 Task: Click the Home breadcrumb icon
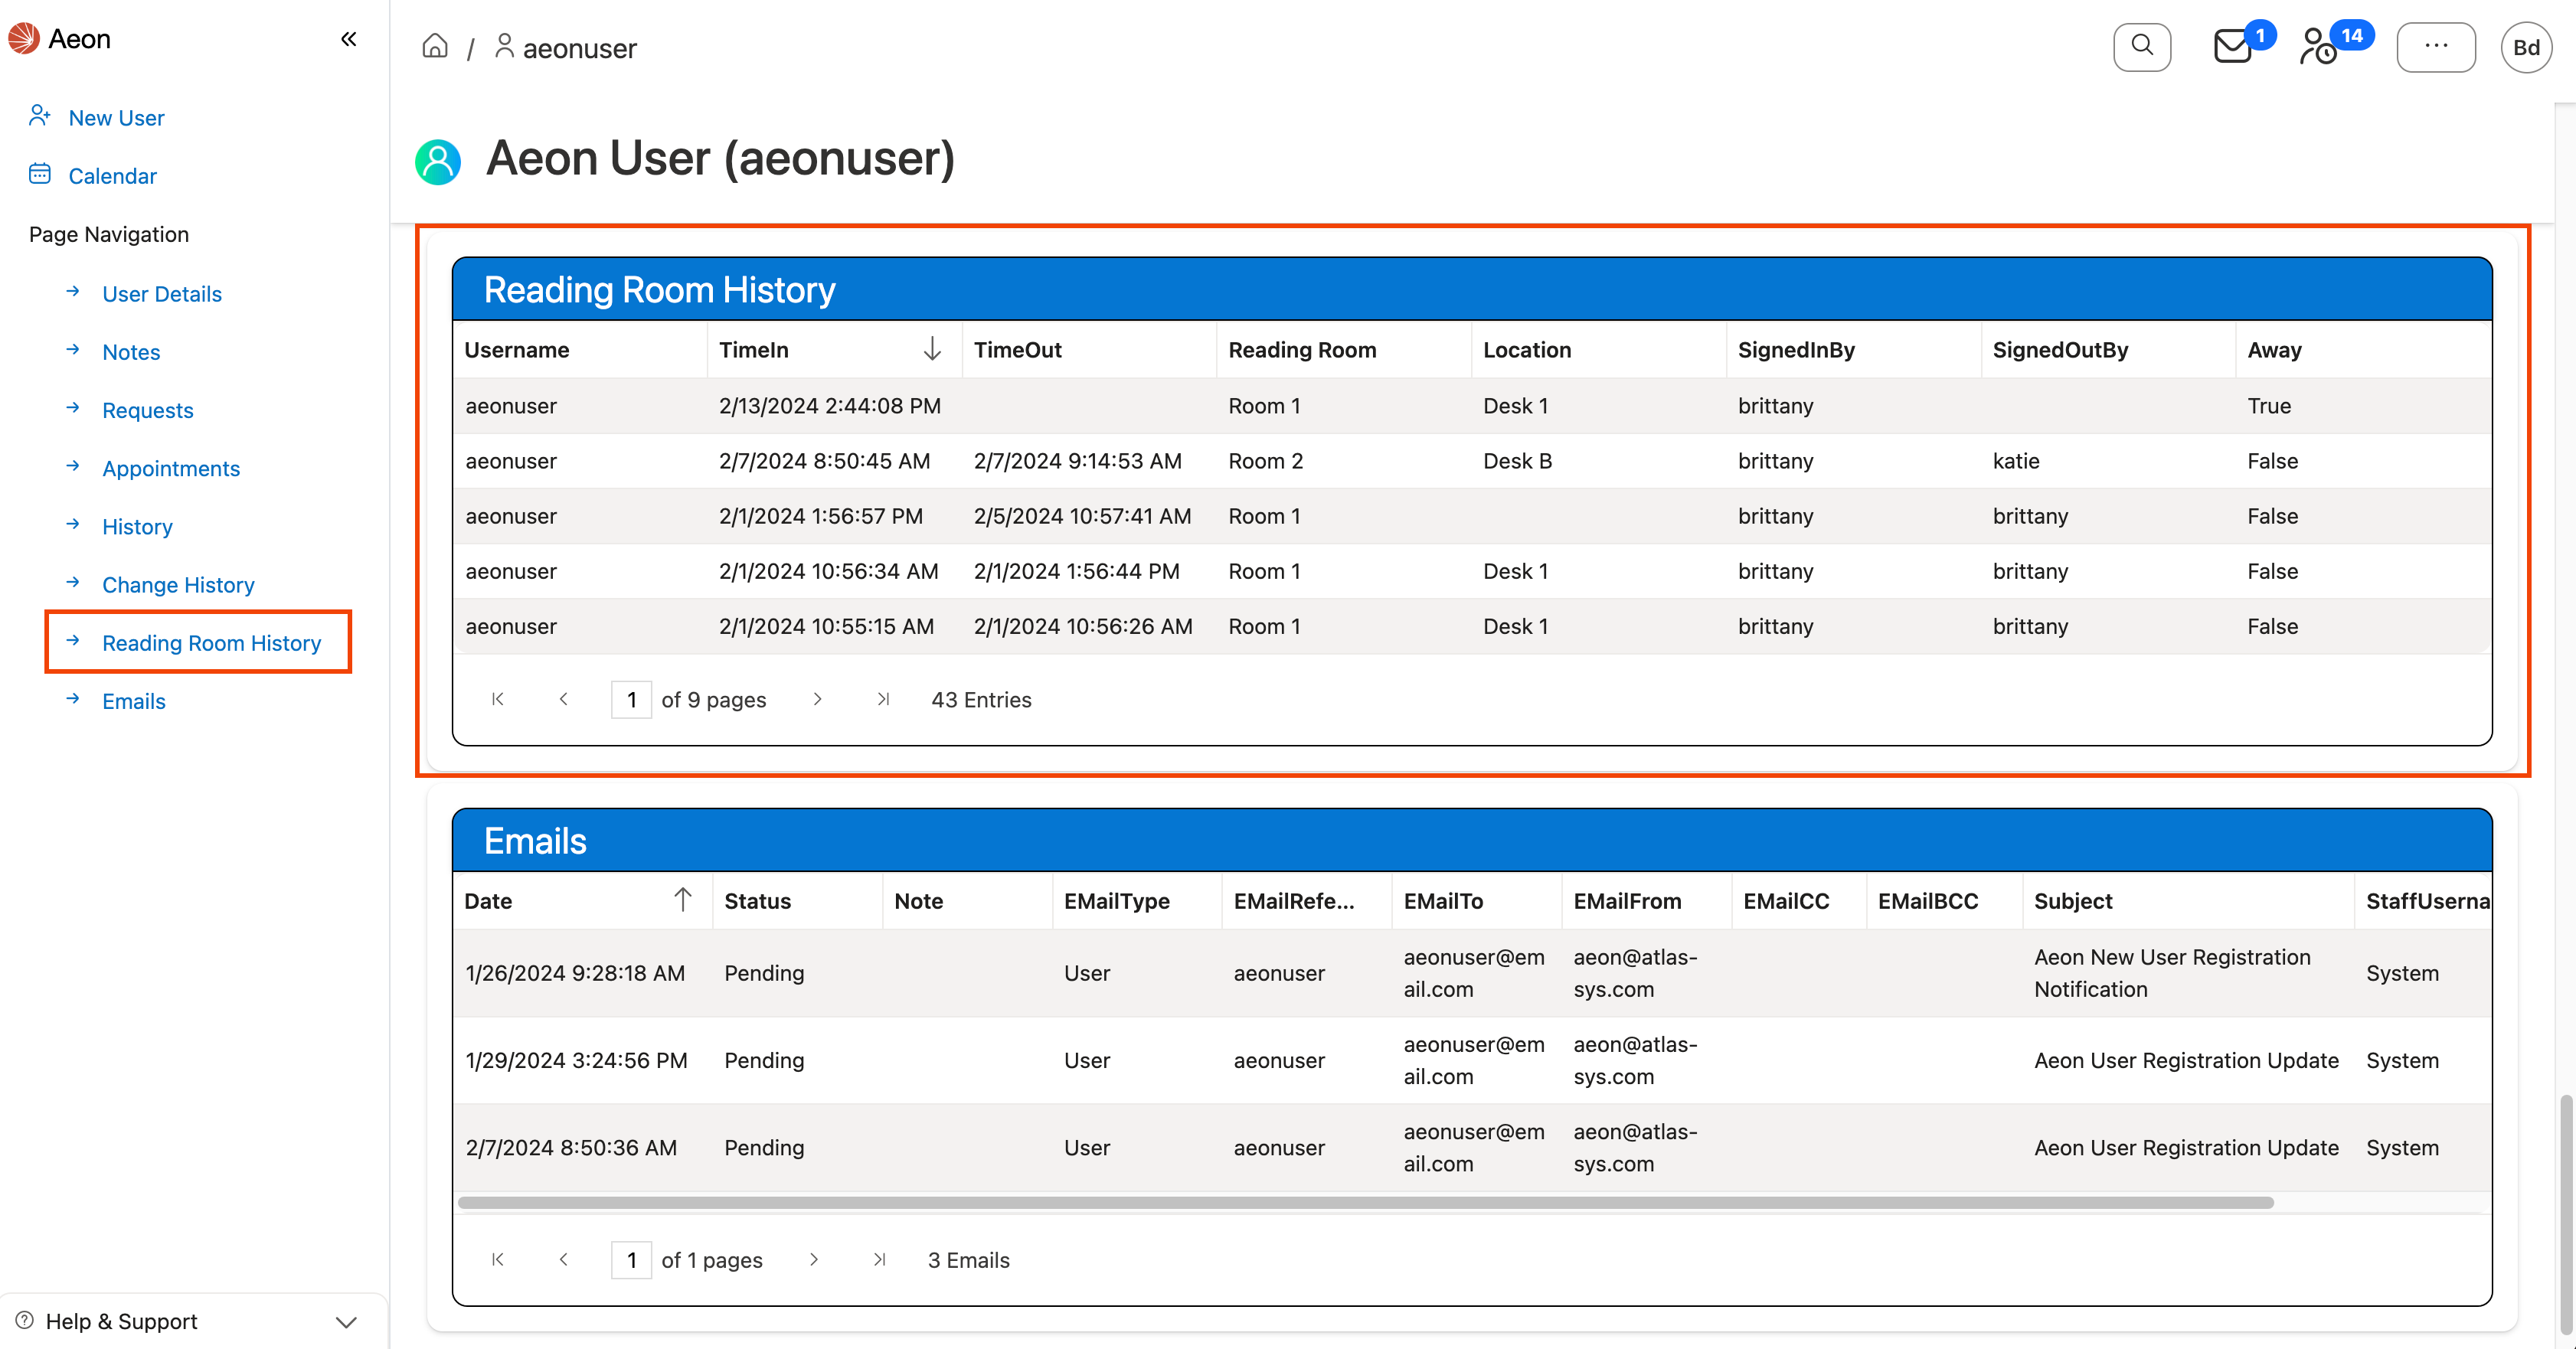coord(435,46)
